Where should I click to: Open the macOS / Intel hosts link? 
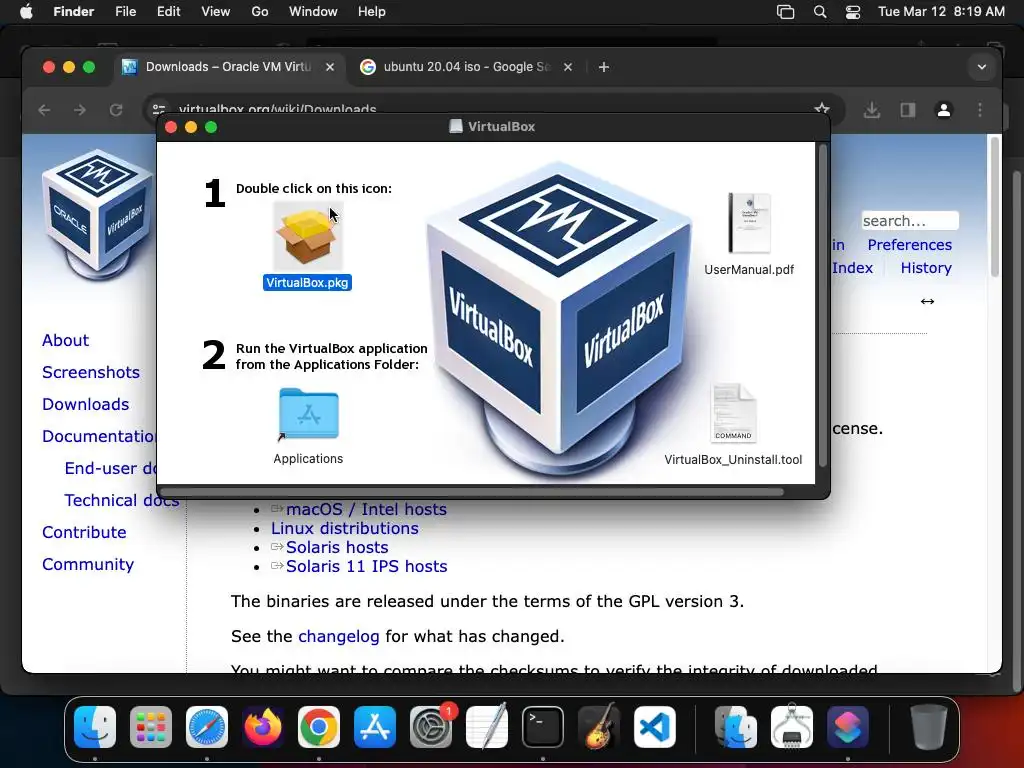366,509
